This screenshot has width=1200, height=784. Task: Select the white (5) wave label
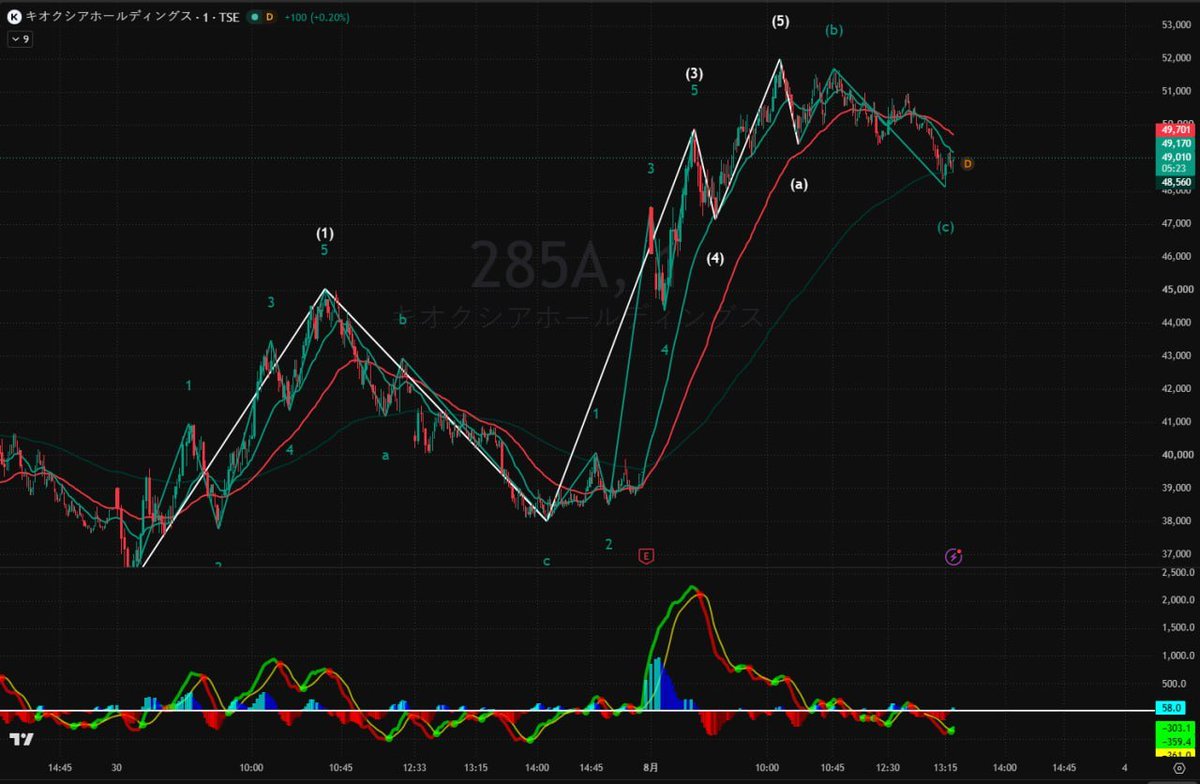click(x=781, y=20)
